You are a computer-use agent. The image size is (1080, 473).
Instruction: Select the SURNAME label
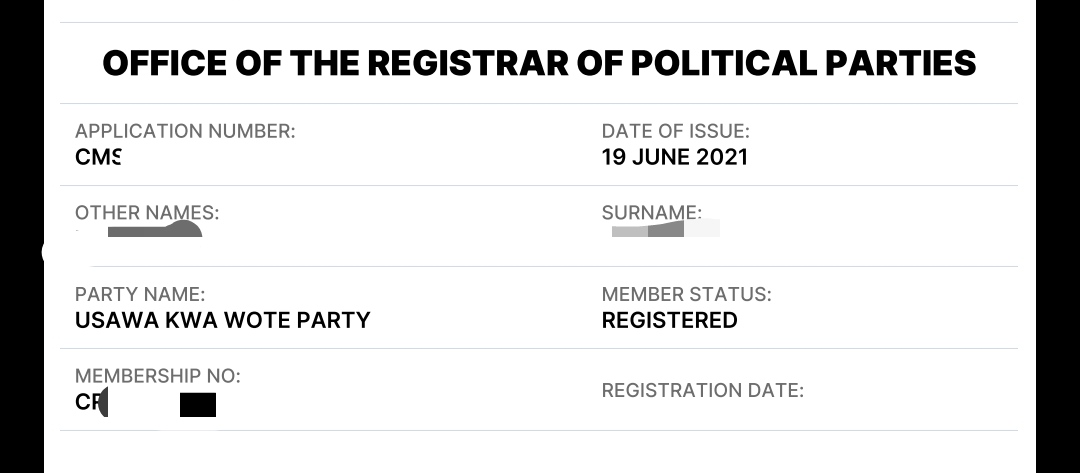pyautogui.click(x=652, y=213)
